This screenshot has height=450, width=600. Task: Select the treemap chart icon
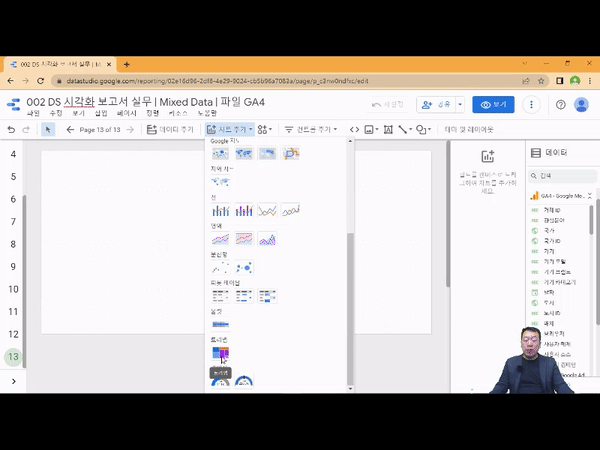coord(220,353)
